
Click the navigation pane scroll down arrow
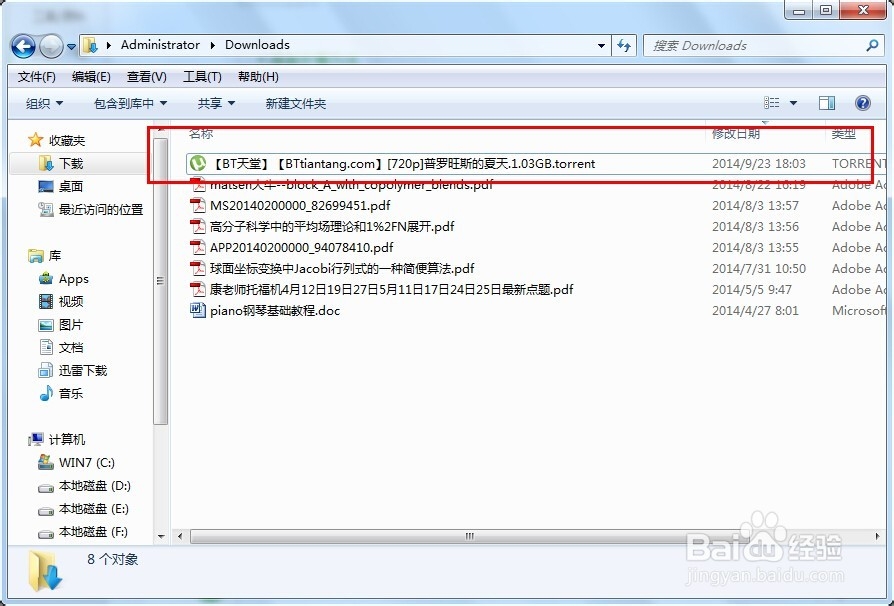point(161,536)
